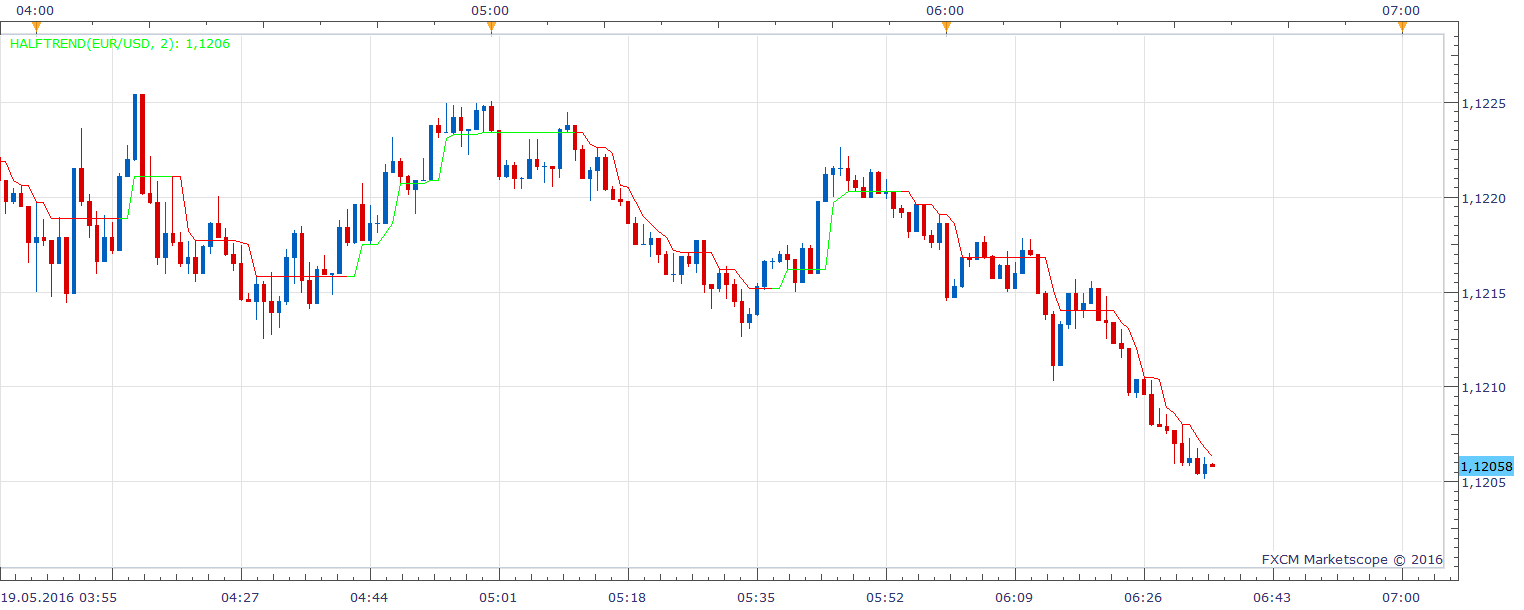Viewport: 1524px width, 610px height.
Task: Click the current price tag 1,12058
Action: pos(1486,466)
